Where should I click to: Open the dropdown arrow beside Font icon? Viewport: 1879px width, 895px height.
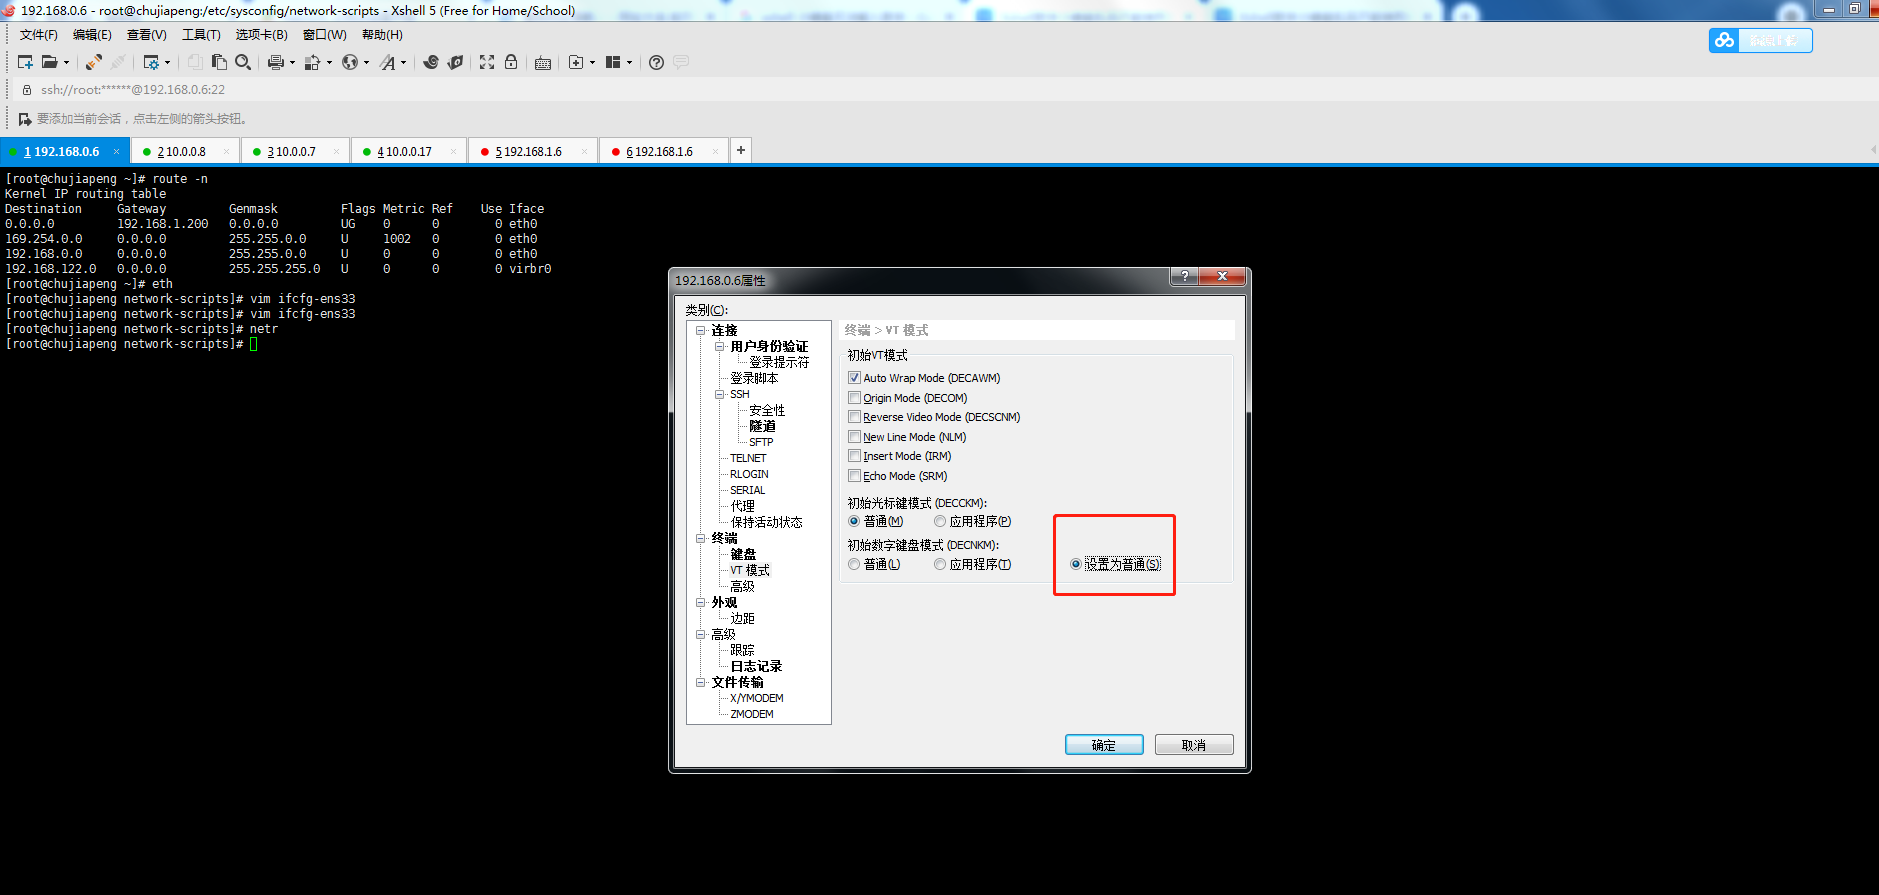tap(404, 62)
